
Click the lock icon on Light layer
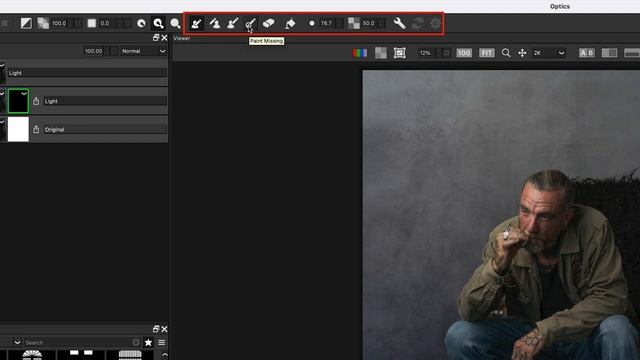[36, 101]
